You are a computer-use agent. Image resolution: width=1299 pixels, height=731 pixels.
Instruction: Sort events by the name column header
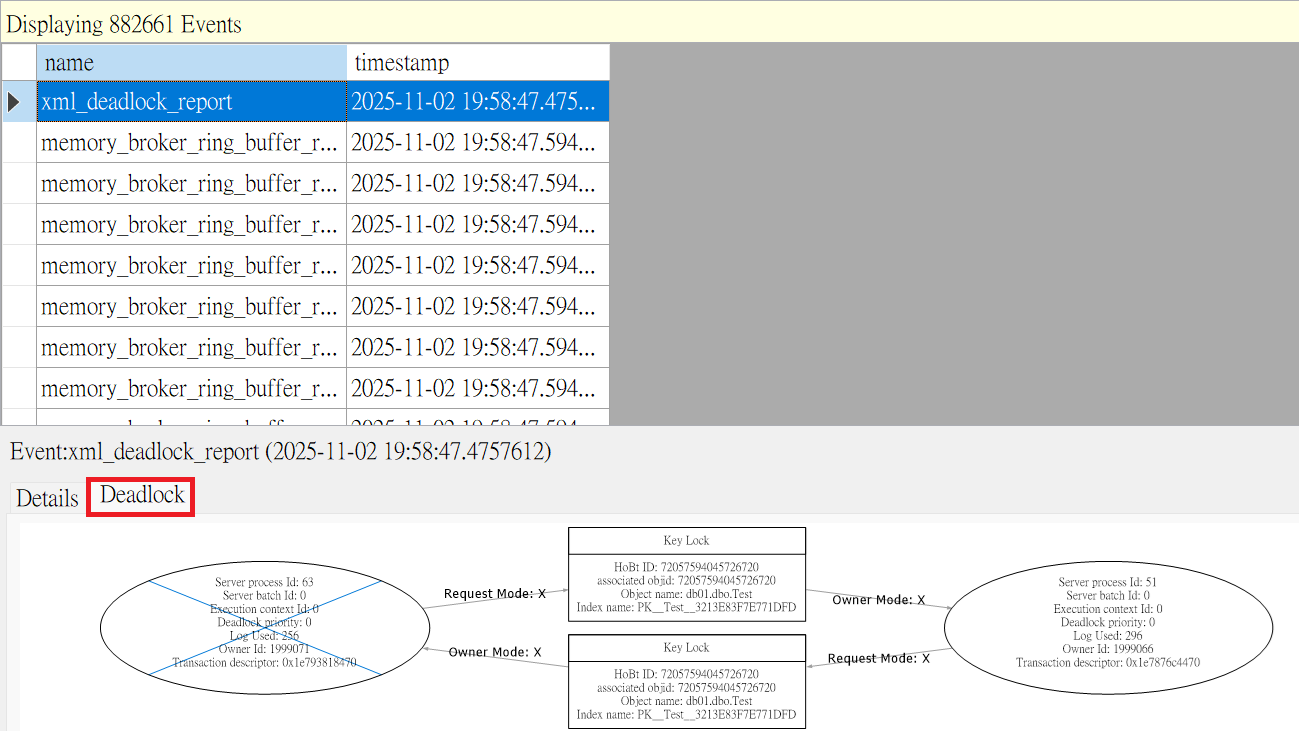[x=191, y=63]
